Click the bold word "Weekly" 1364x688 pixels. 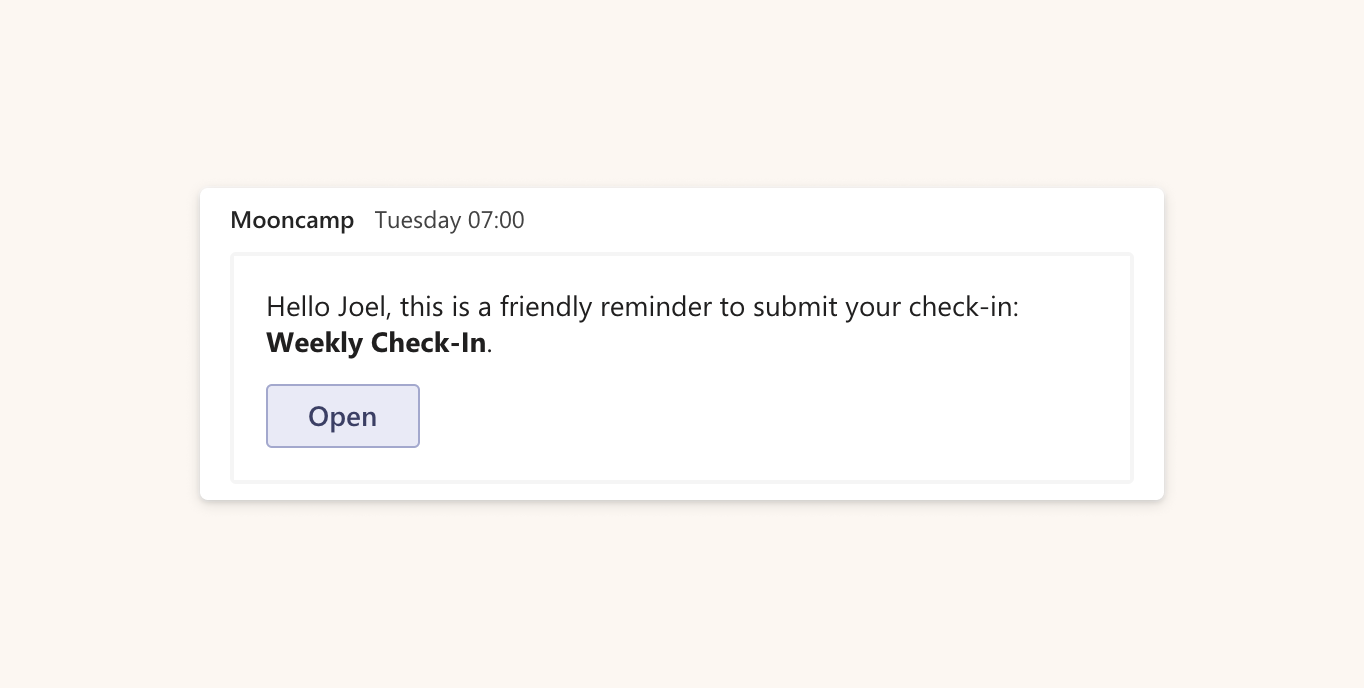pyautogui.click(x=314, y=343)
